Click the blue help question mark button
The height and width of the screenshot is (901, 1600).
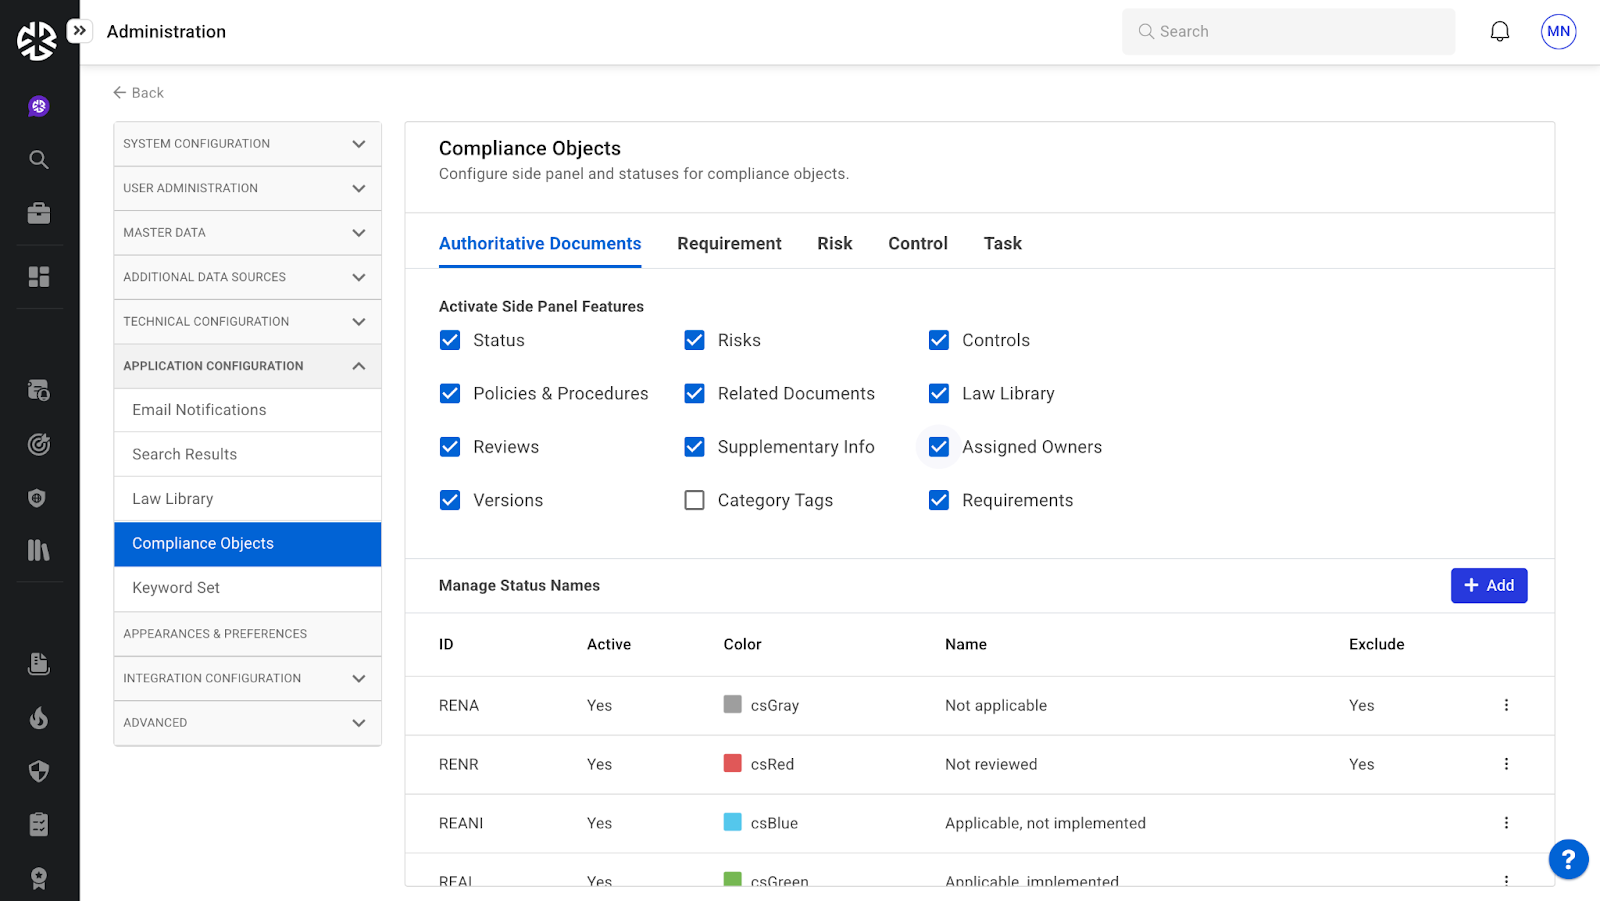[x=1567, y=859]
